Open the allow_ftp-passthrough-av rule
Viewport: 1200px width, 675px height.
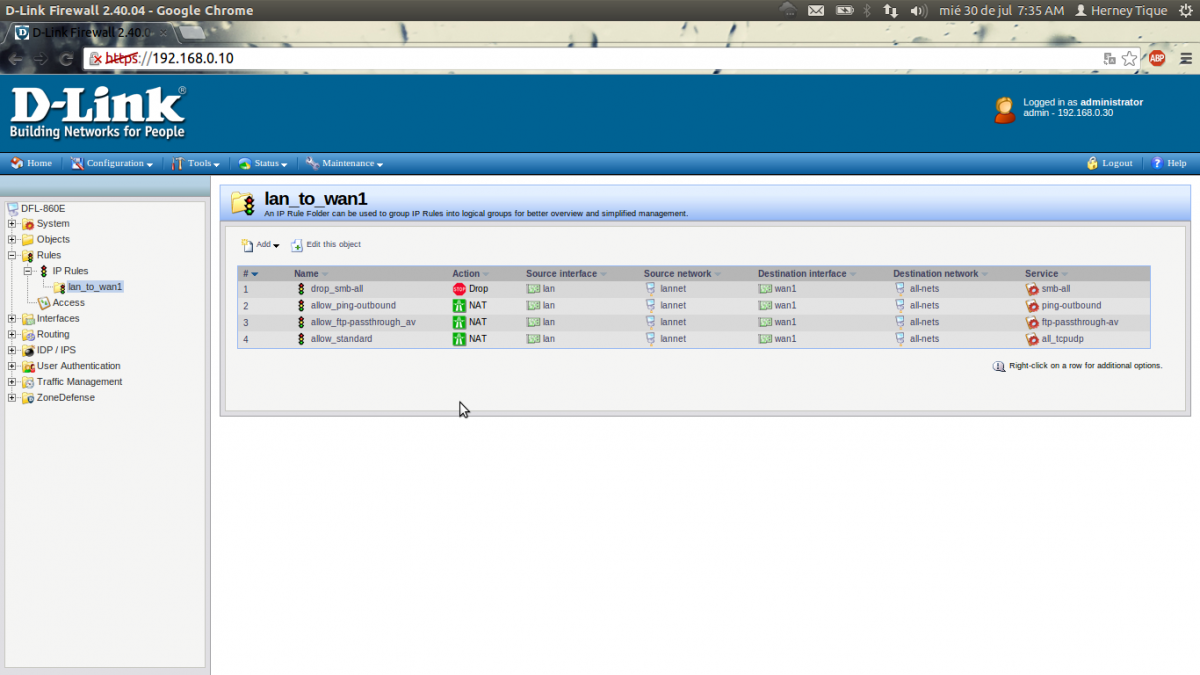click(x=363, y=322)
